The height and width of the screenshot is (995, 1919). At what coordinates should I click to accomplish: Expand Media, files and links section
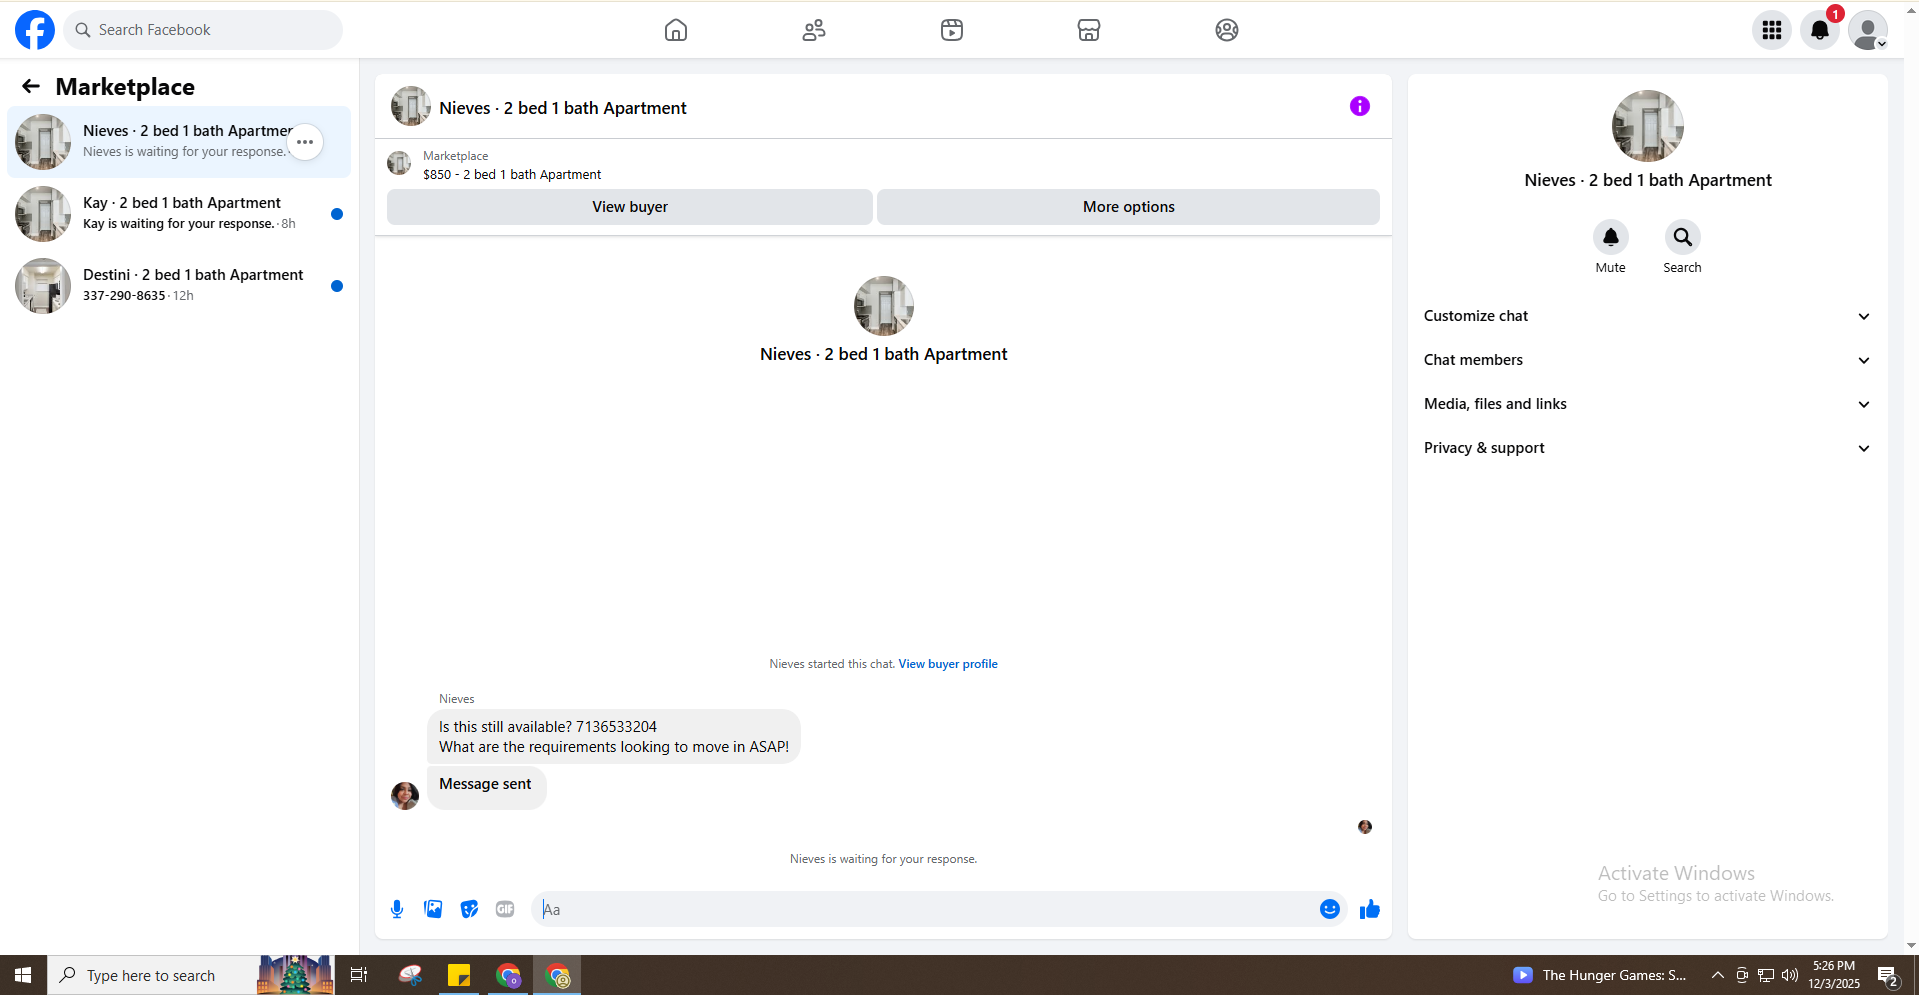(1648, 404)
